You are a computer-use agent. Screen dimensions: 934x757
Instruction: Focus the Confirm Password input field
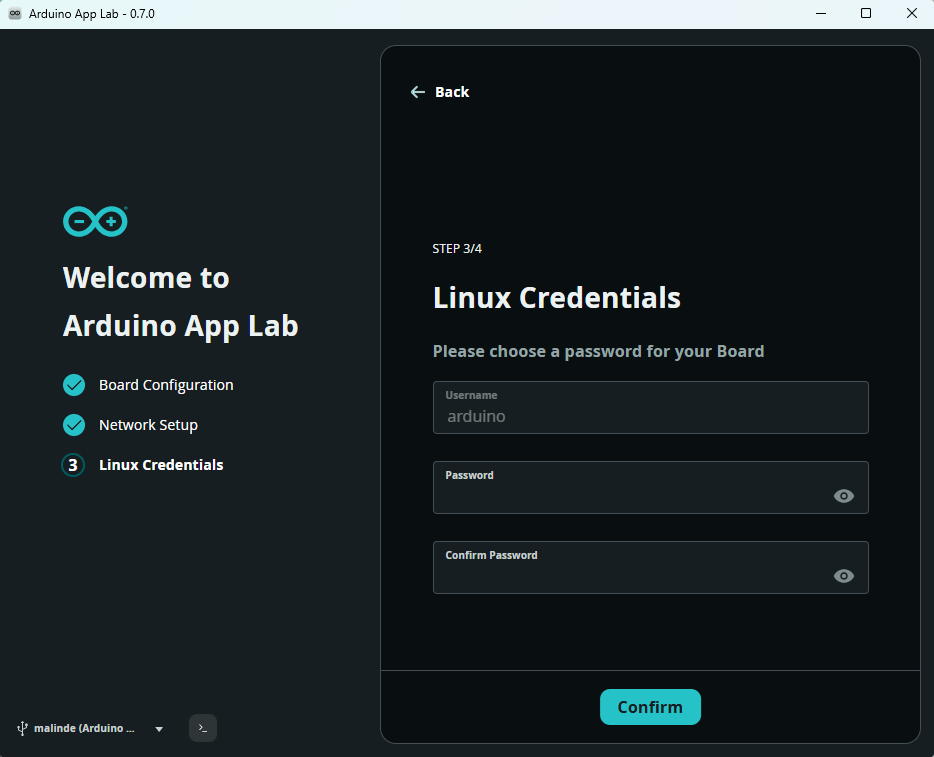pyautogui.click(x=650, y=567)
